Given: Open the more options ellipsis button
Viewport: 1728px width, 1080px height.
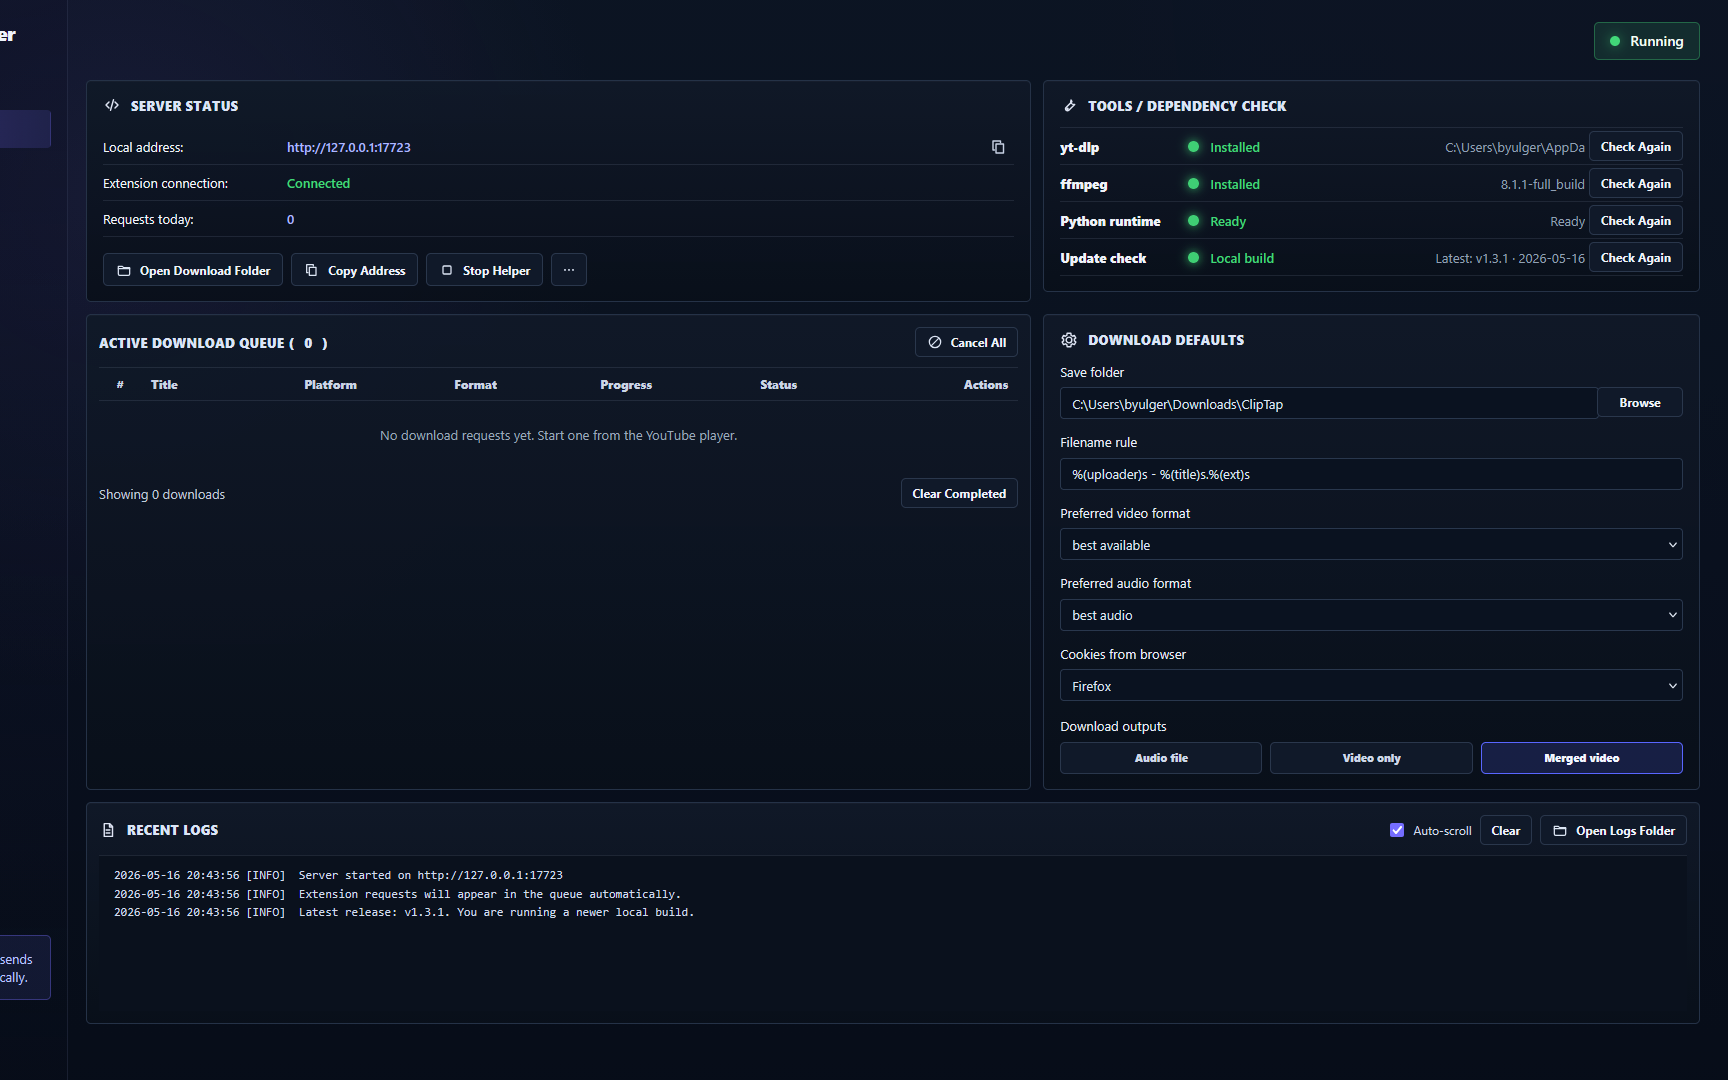Looking at the screenshot, I should pyautogui.click(x=569, y=270).
